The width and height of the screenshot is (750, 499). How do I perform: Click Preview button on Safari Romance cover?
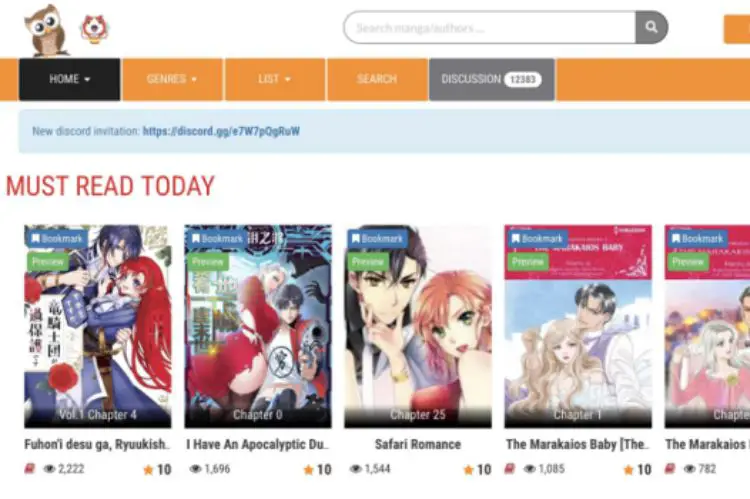(x=368, y=262)
